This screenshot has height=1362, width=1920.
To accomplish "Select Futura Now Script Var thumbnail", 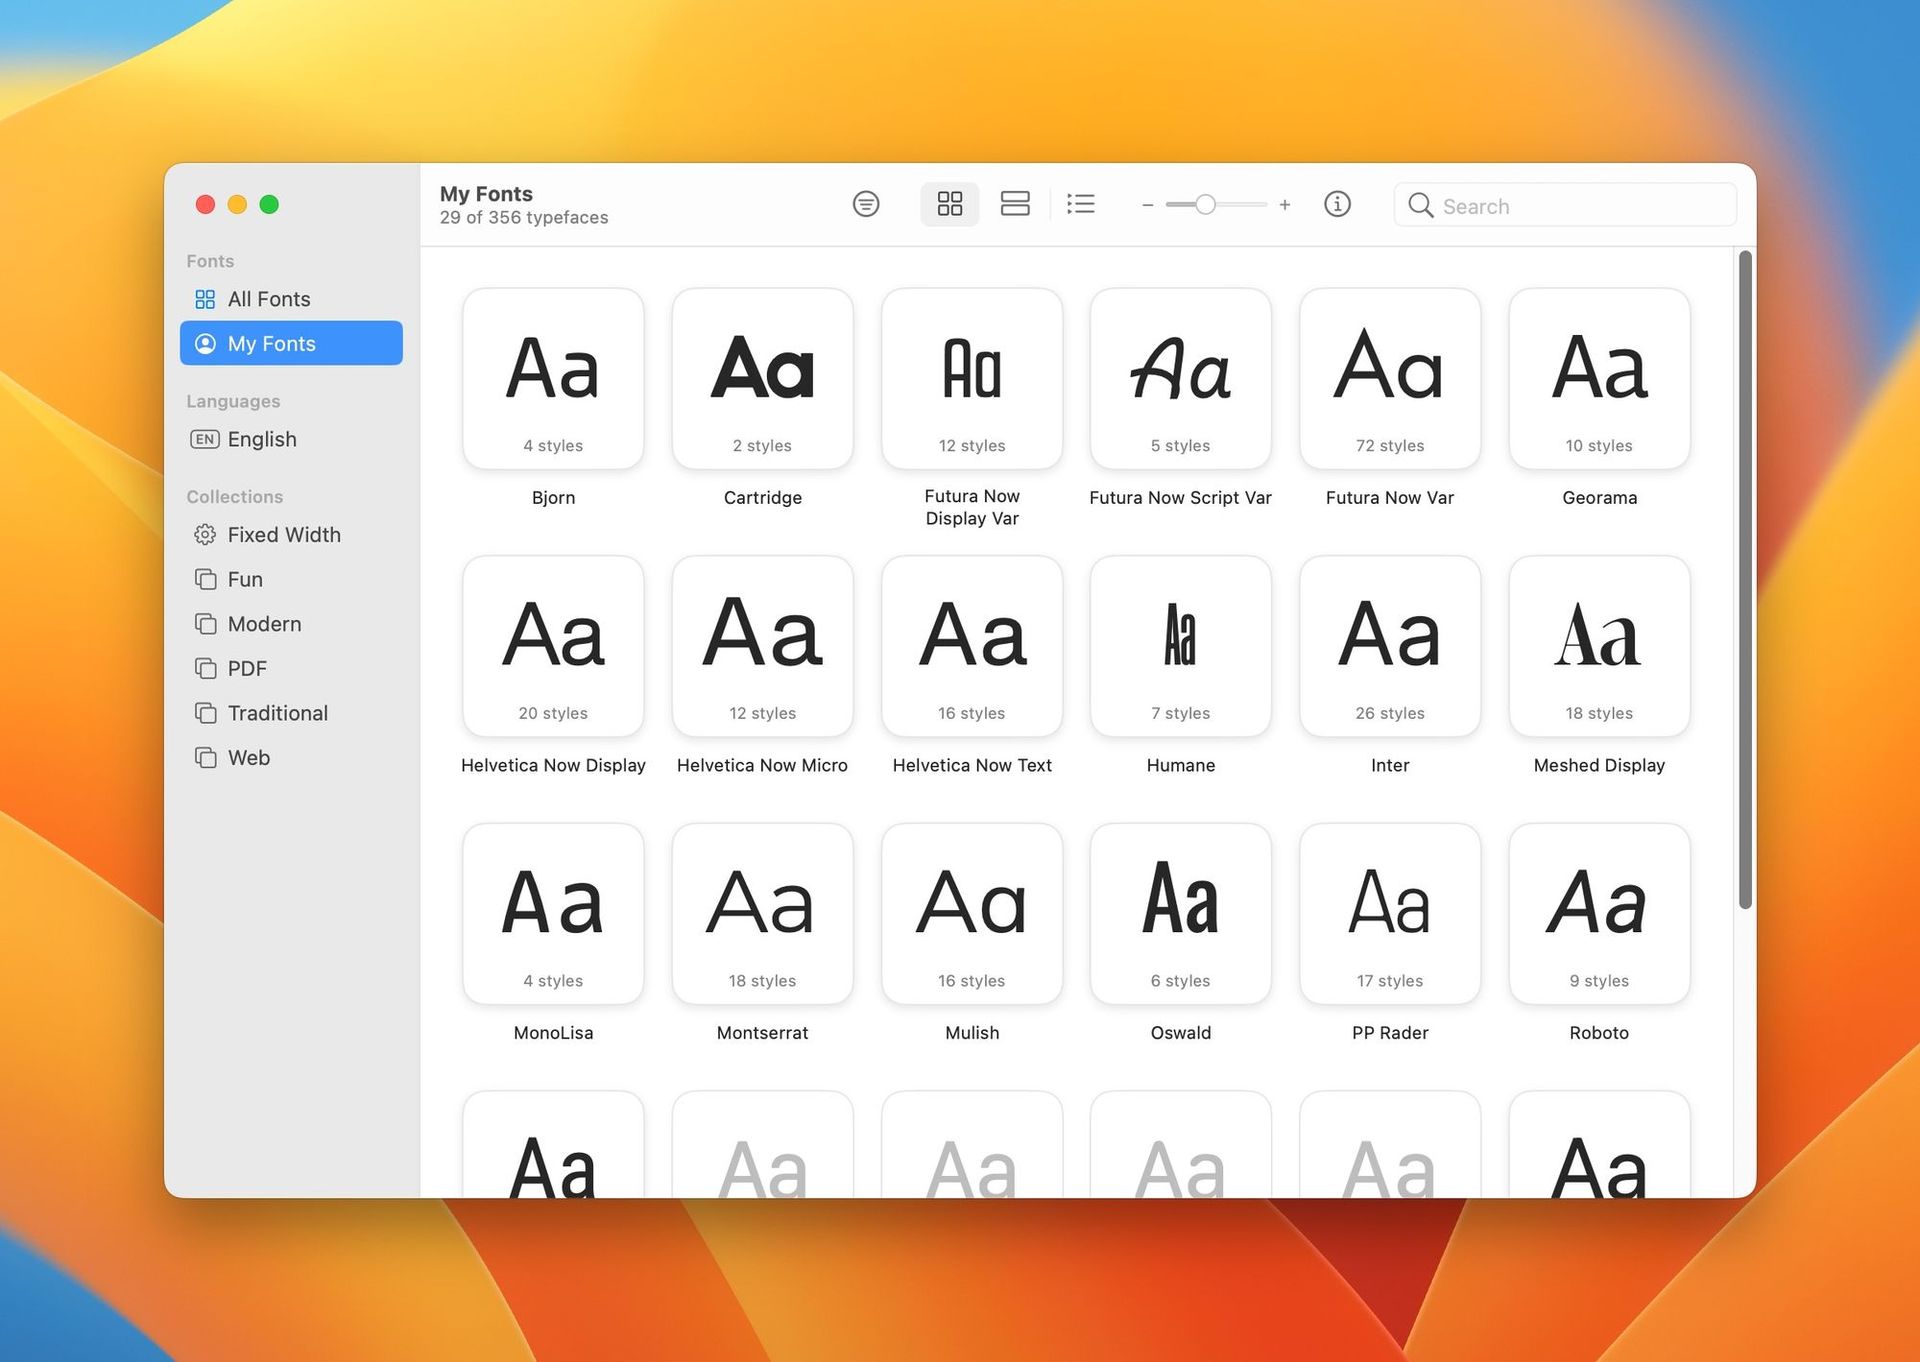I will 1181,379.
